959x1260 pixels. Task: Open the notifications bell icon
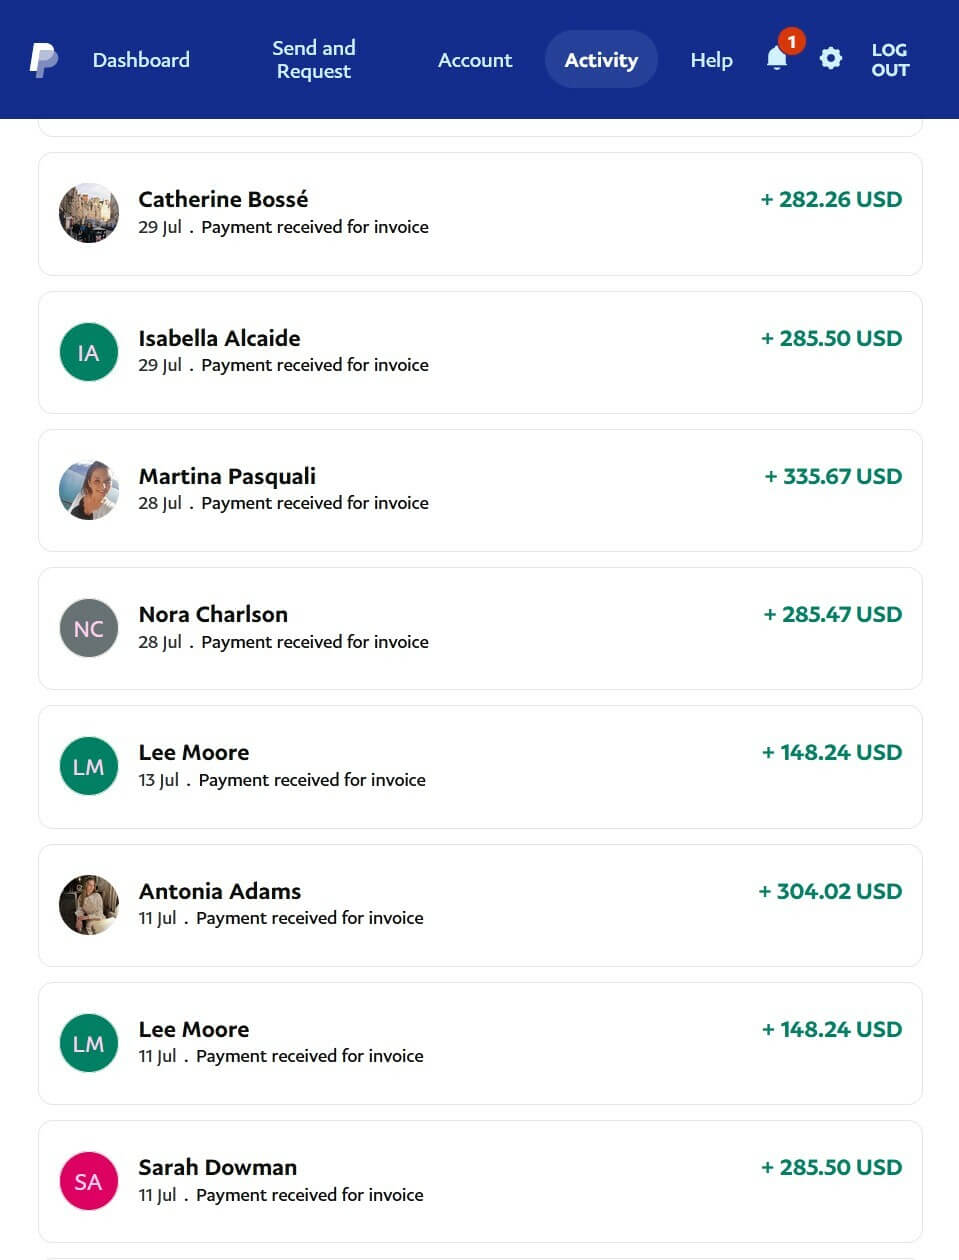[777, 59]
